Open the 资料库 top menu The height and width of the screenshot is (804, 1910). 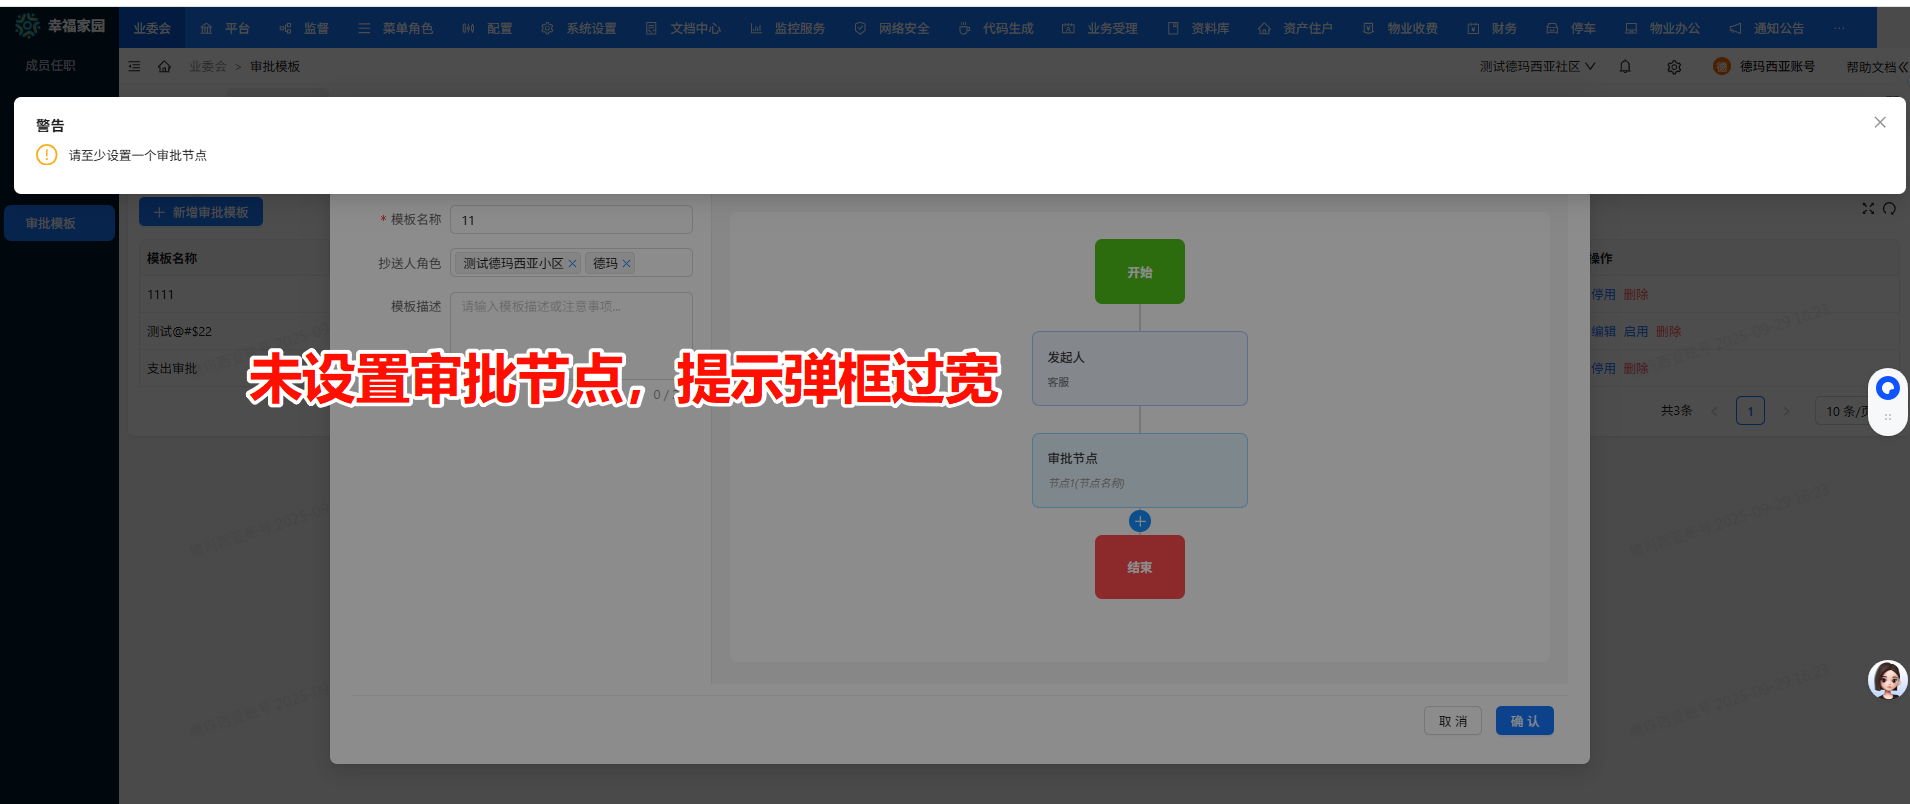[x=1198, y=28]
